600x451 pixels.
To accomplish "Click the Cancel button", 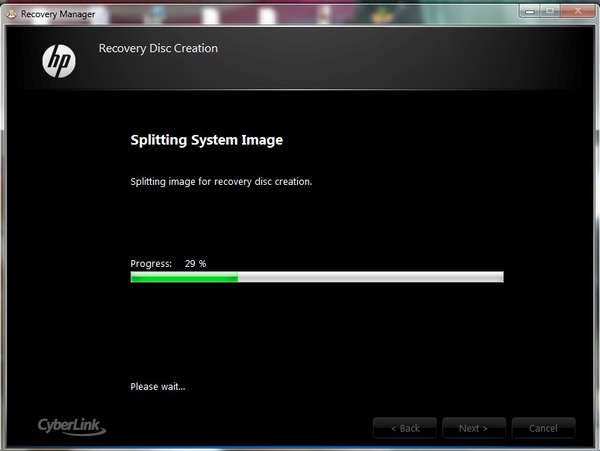I will point(543,428).
